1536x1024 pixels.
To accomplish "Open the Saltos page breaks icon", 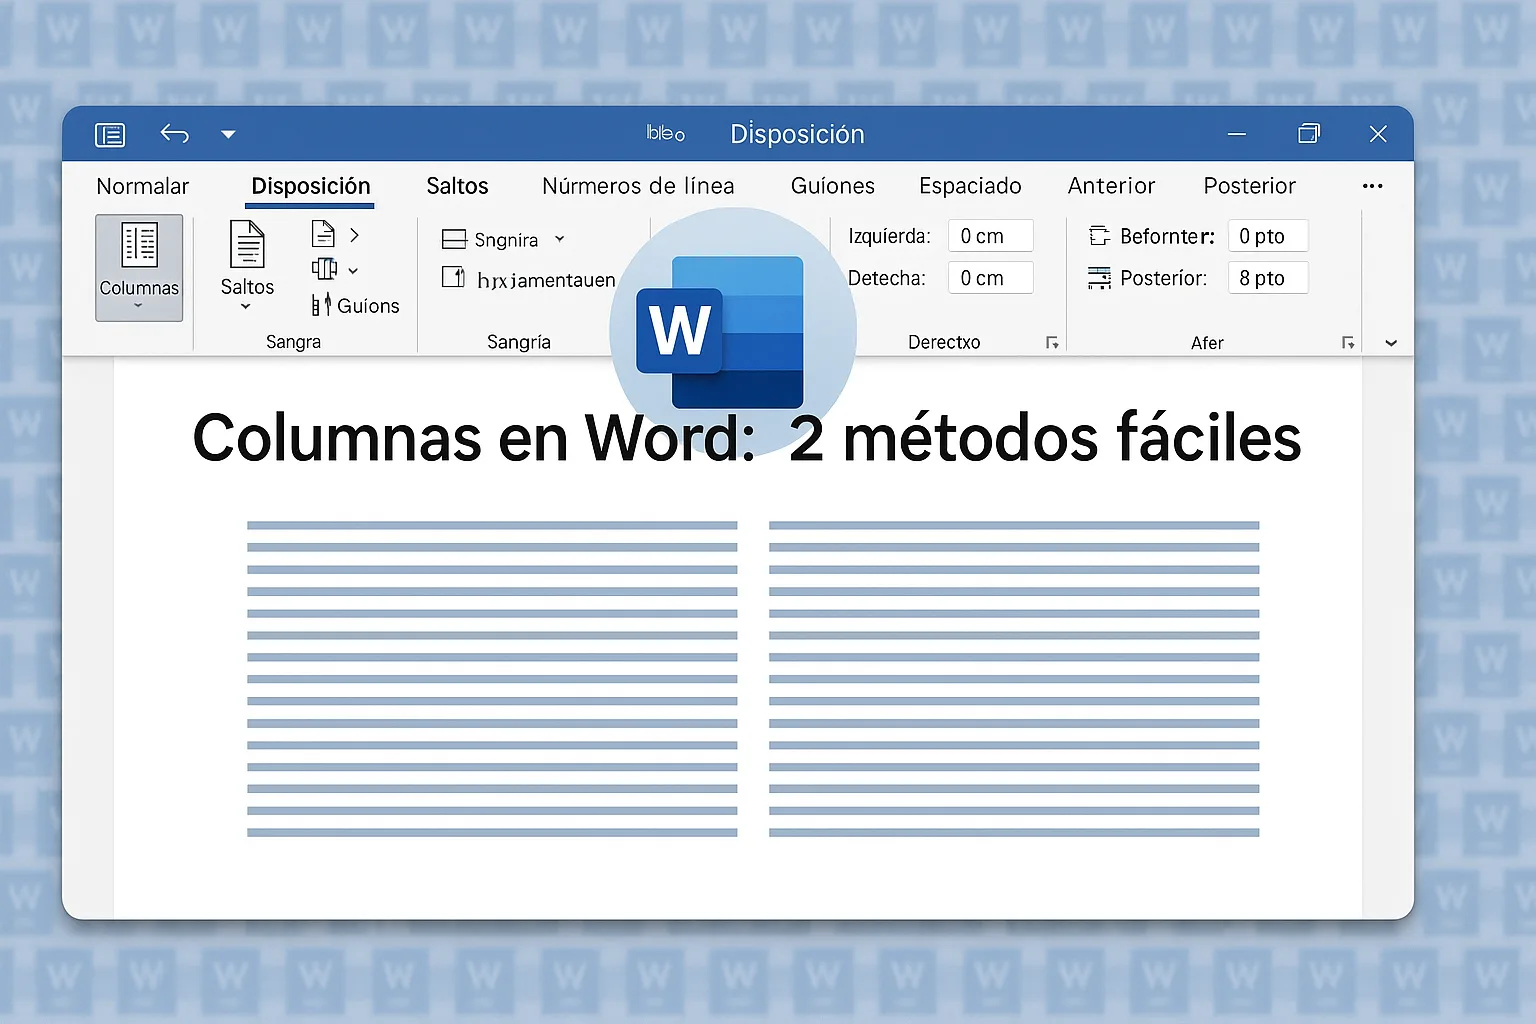I will (x=247, y=246).
